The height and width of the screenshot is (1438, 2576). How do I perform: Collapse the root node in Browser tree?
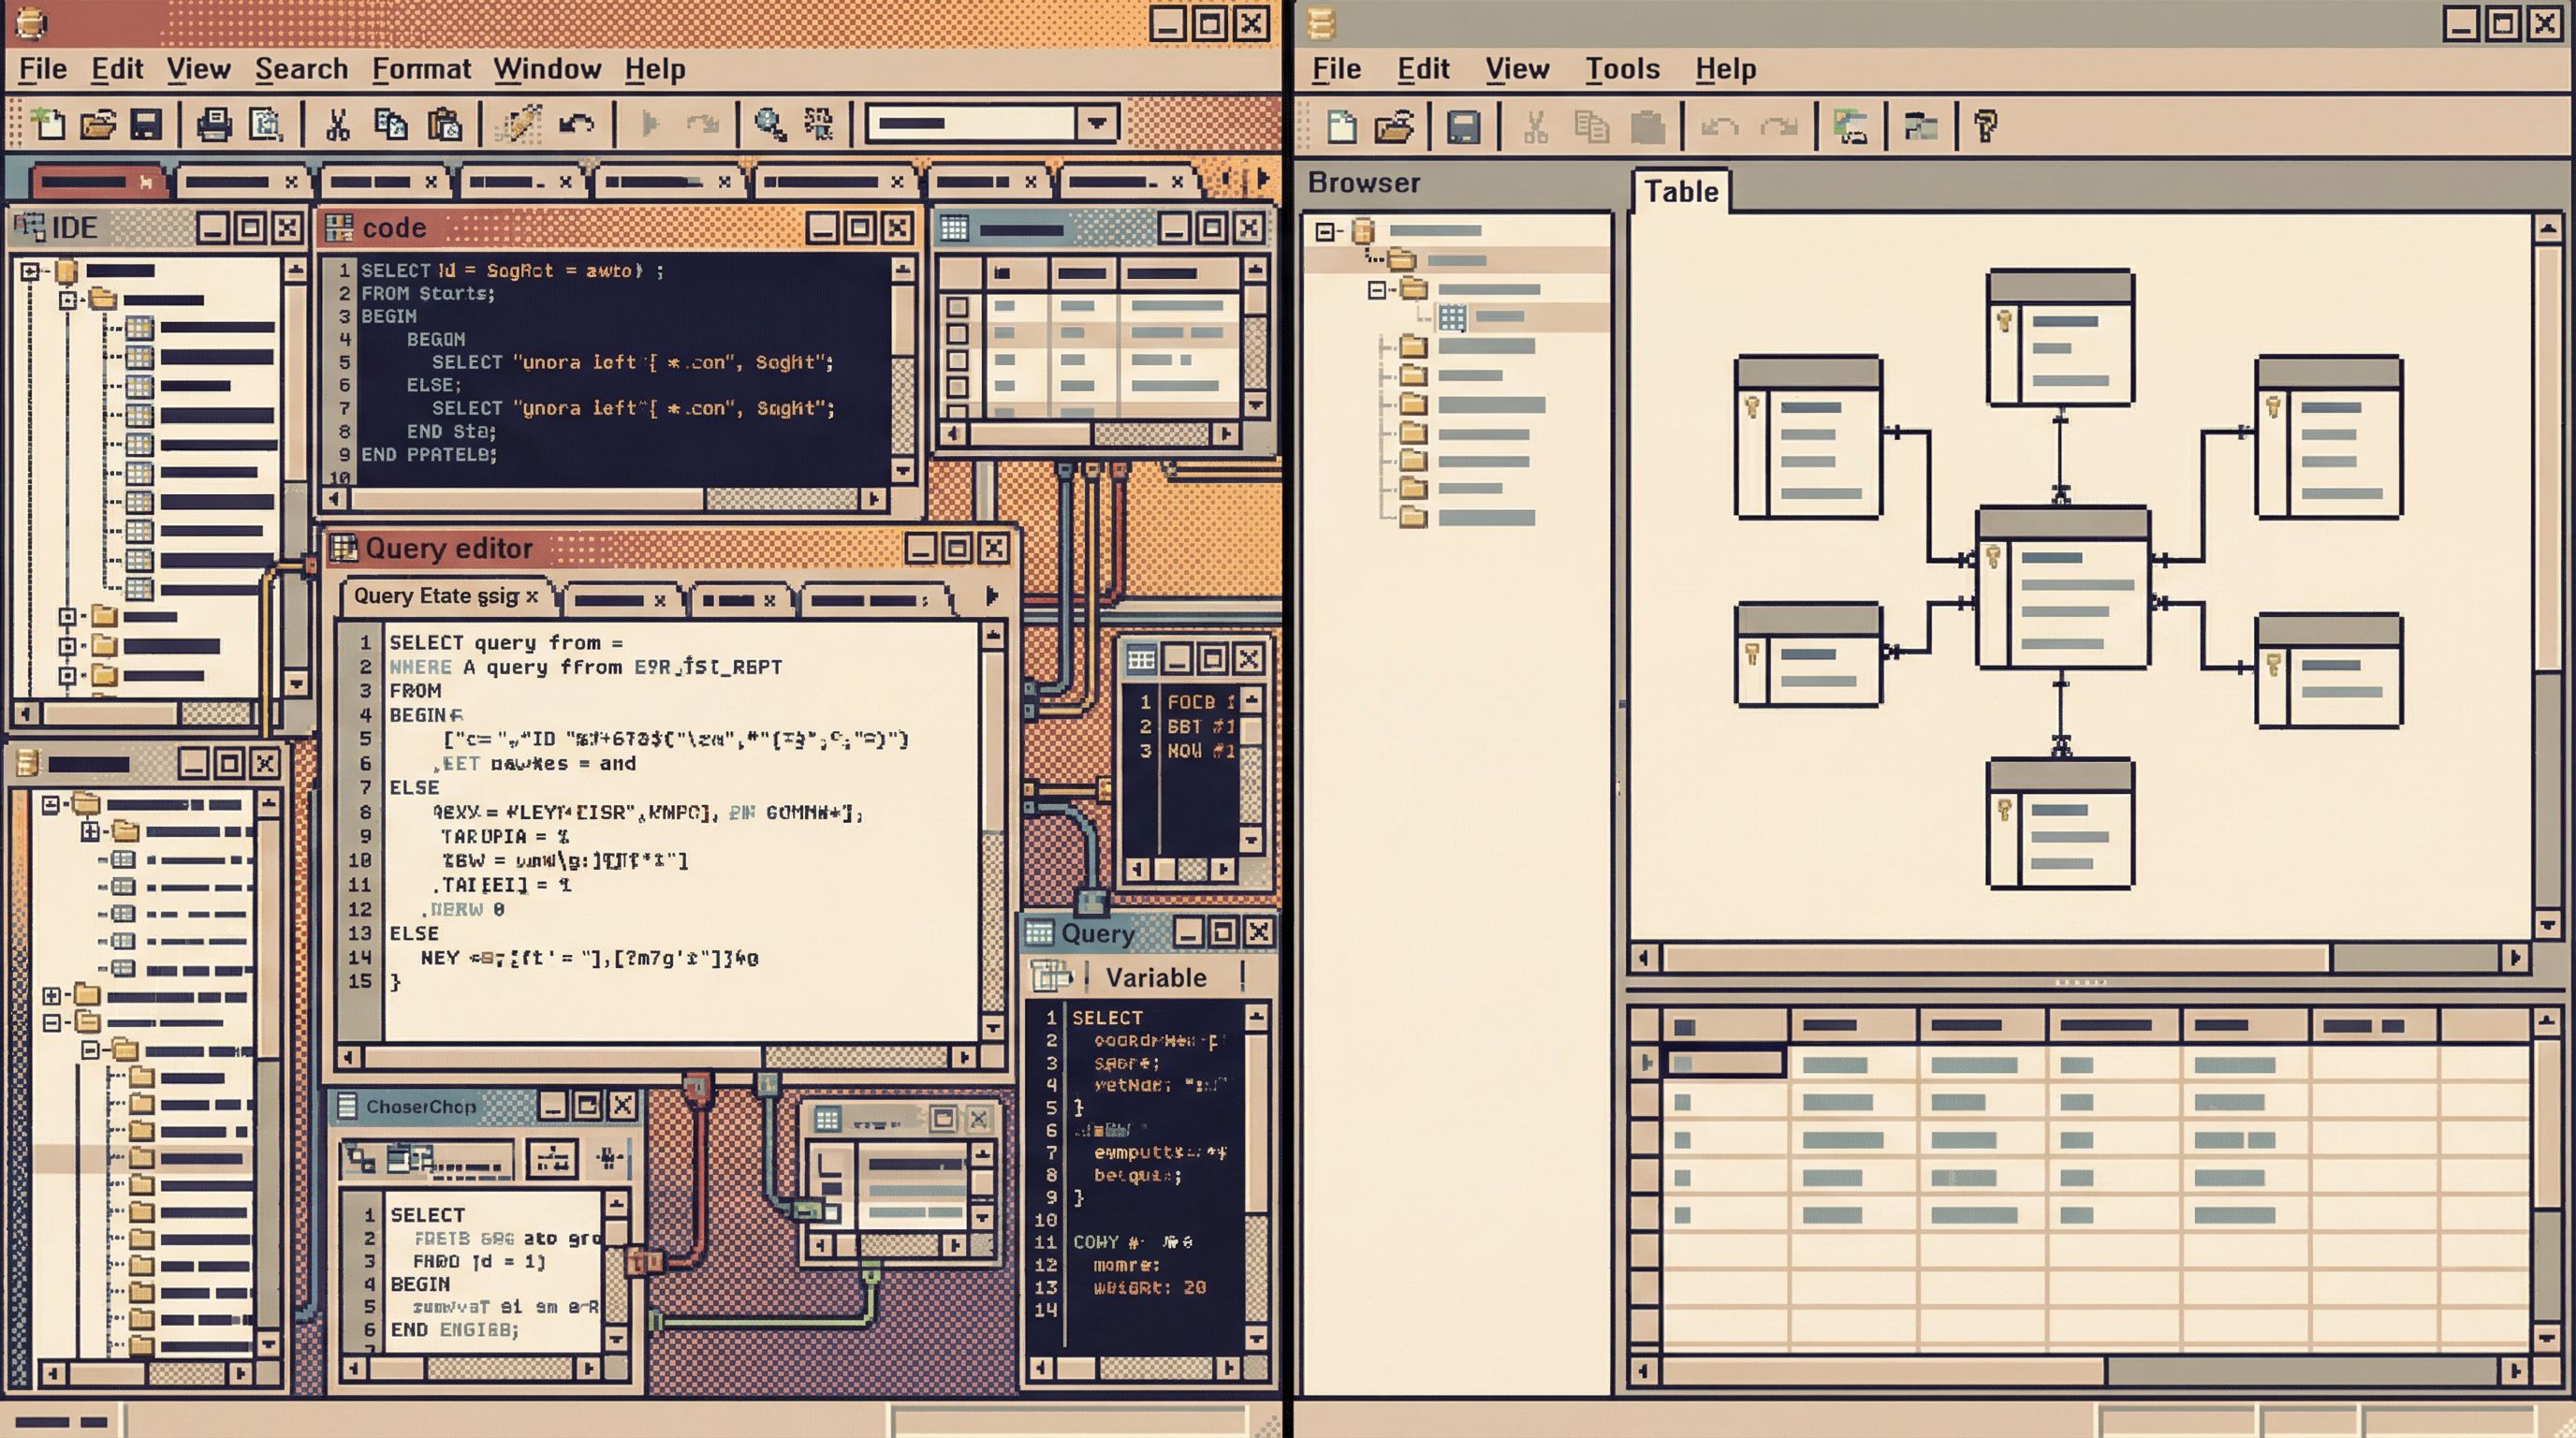click(1326, 232)
